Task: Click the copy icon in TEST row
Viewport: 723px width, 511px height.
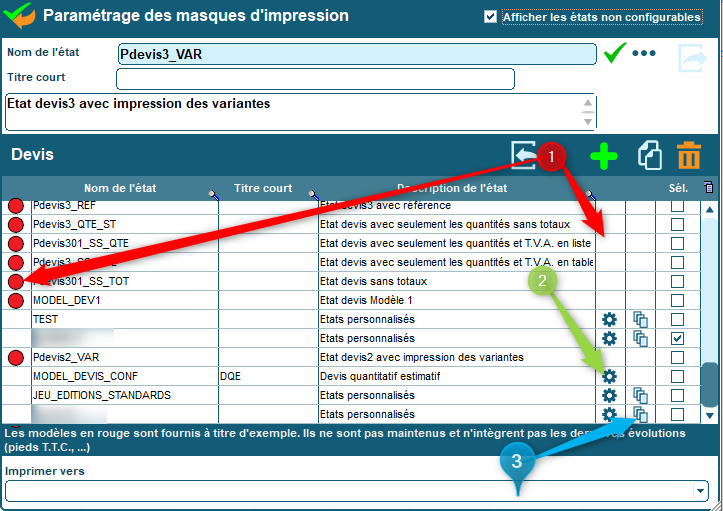Action: click(640, 319)
